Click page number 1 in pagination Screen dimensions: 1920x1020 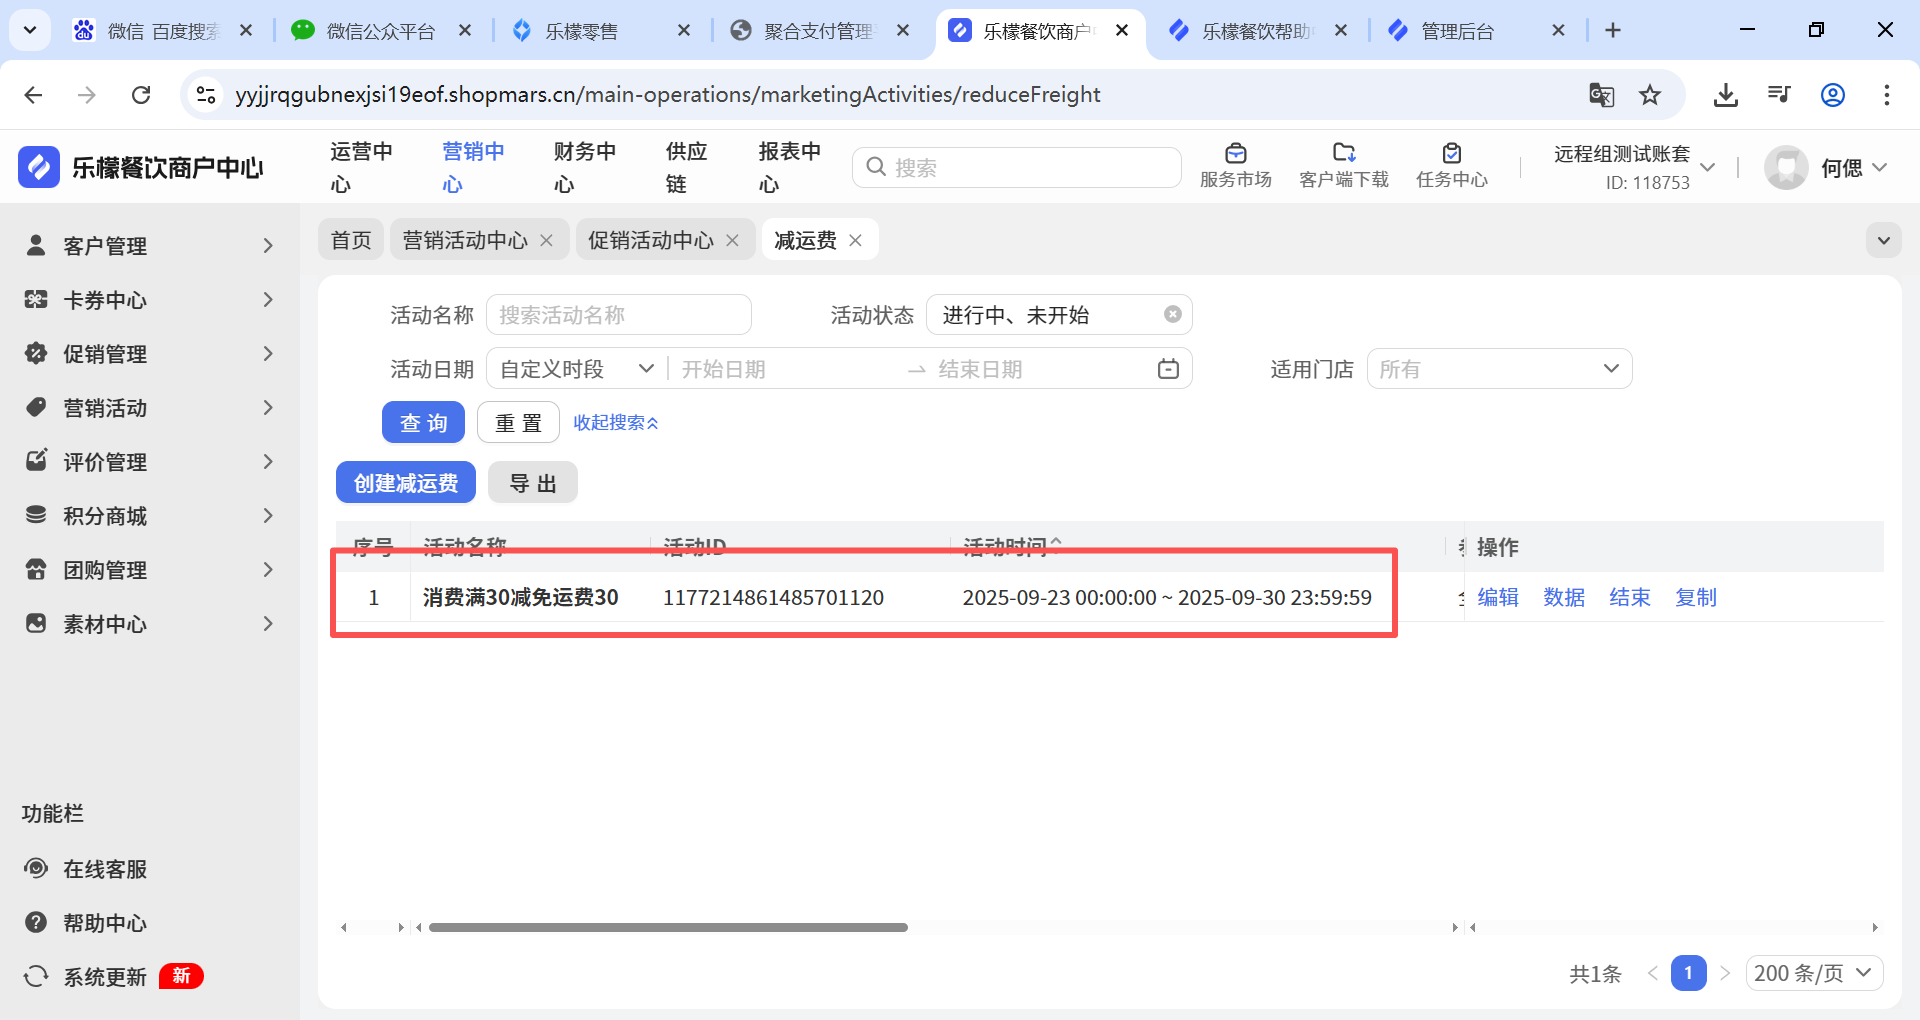[1688, 973]
